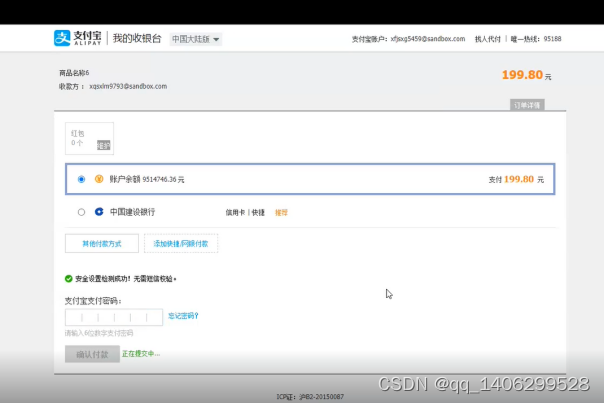The width and height of the screenshot is (605, 404).
Task: Click the 唯一热线: 95188 hotline text
Action: [x=536, y=39]
